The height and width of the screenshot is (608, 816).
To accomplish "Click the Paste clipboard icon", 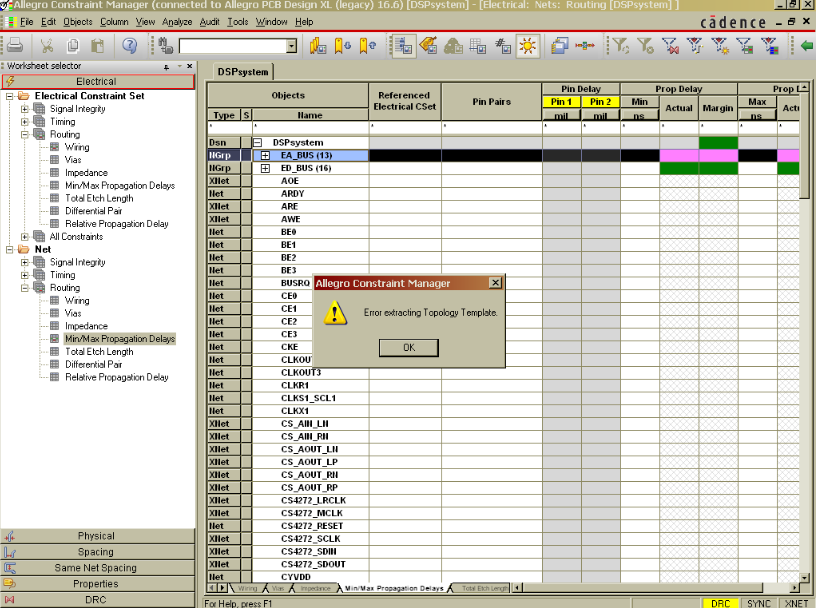I will pos(97,45).
